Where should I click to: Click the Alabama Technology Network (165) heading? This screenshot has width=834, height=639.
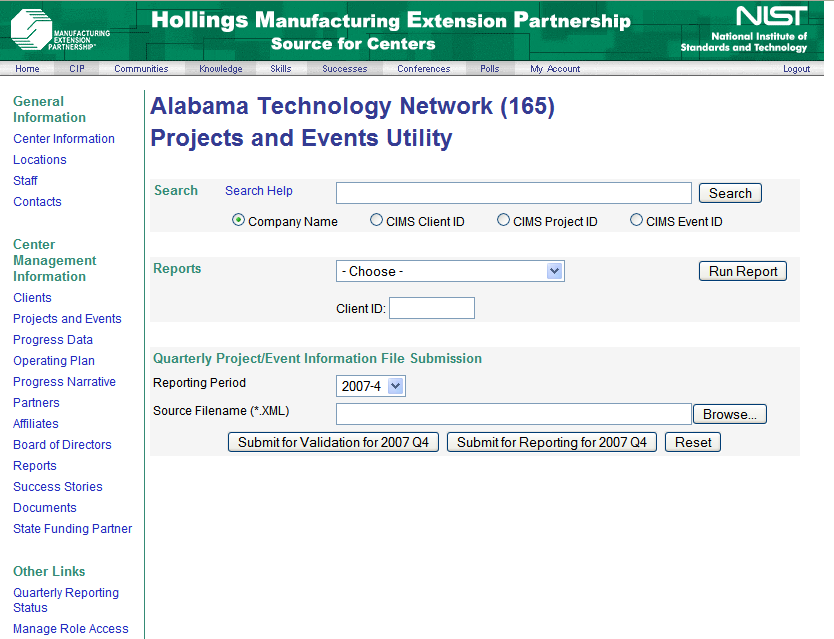(353, 106)
